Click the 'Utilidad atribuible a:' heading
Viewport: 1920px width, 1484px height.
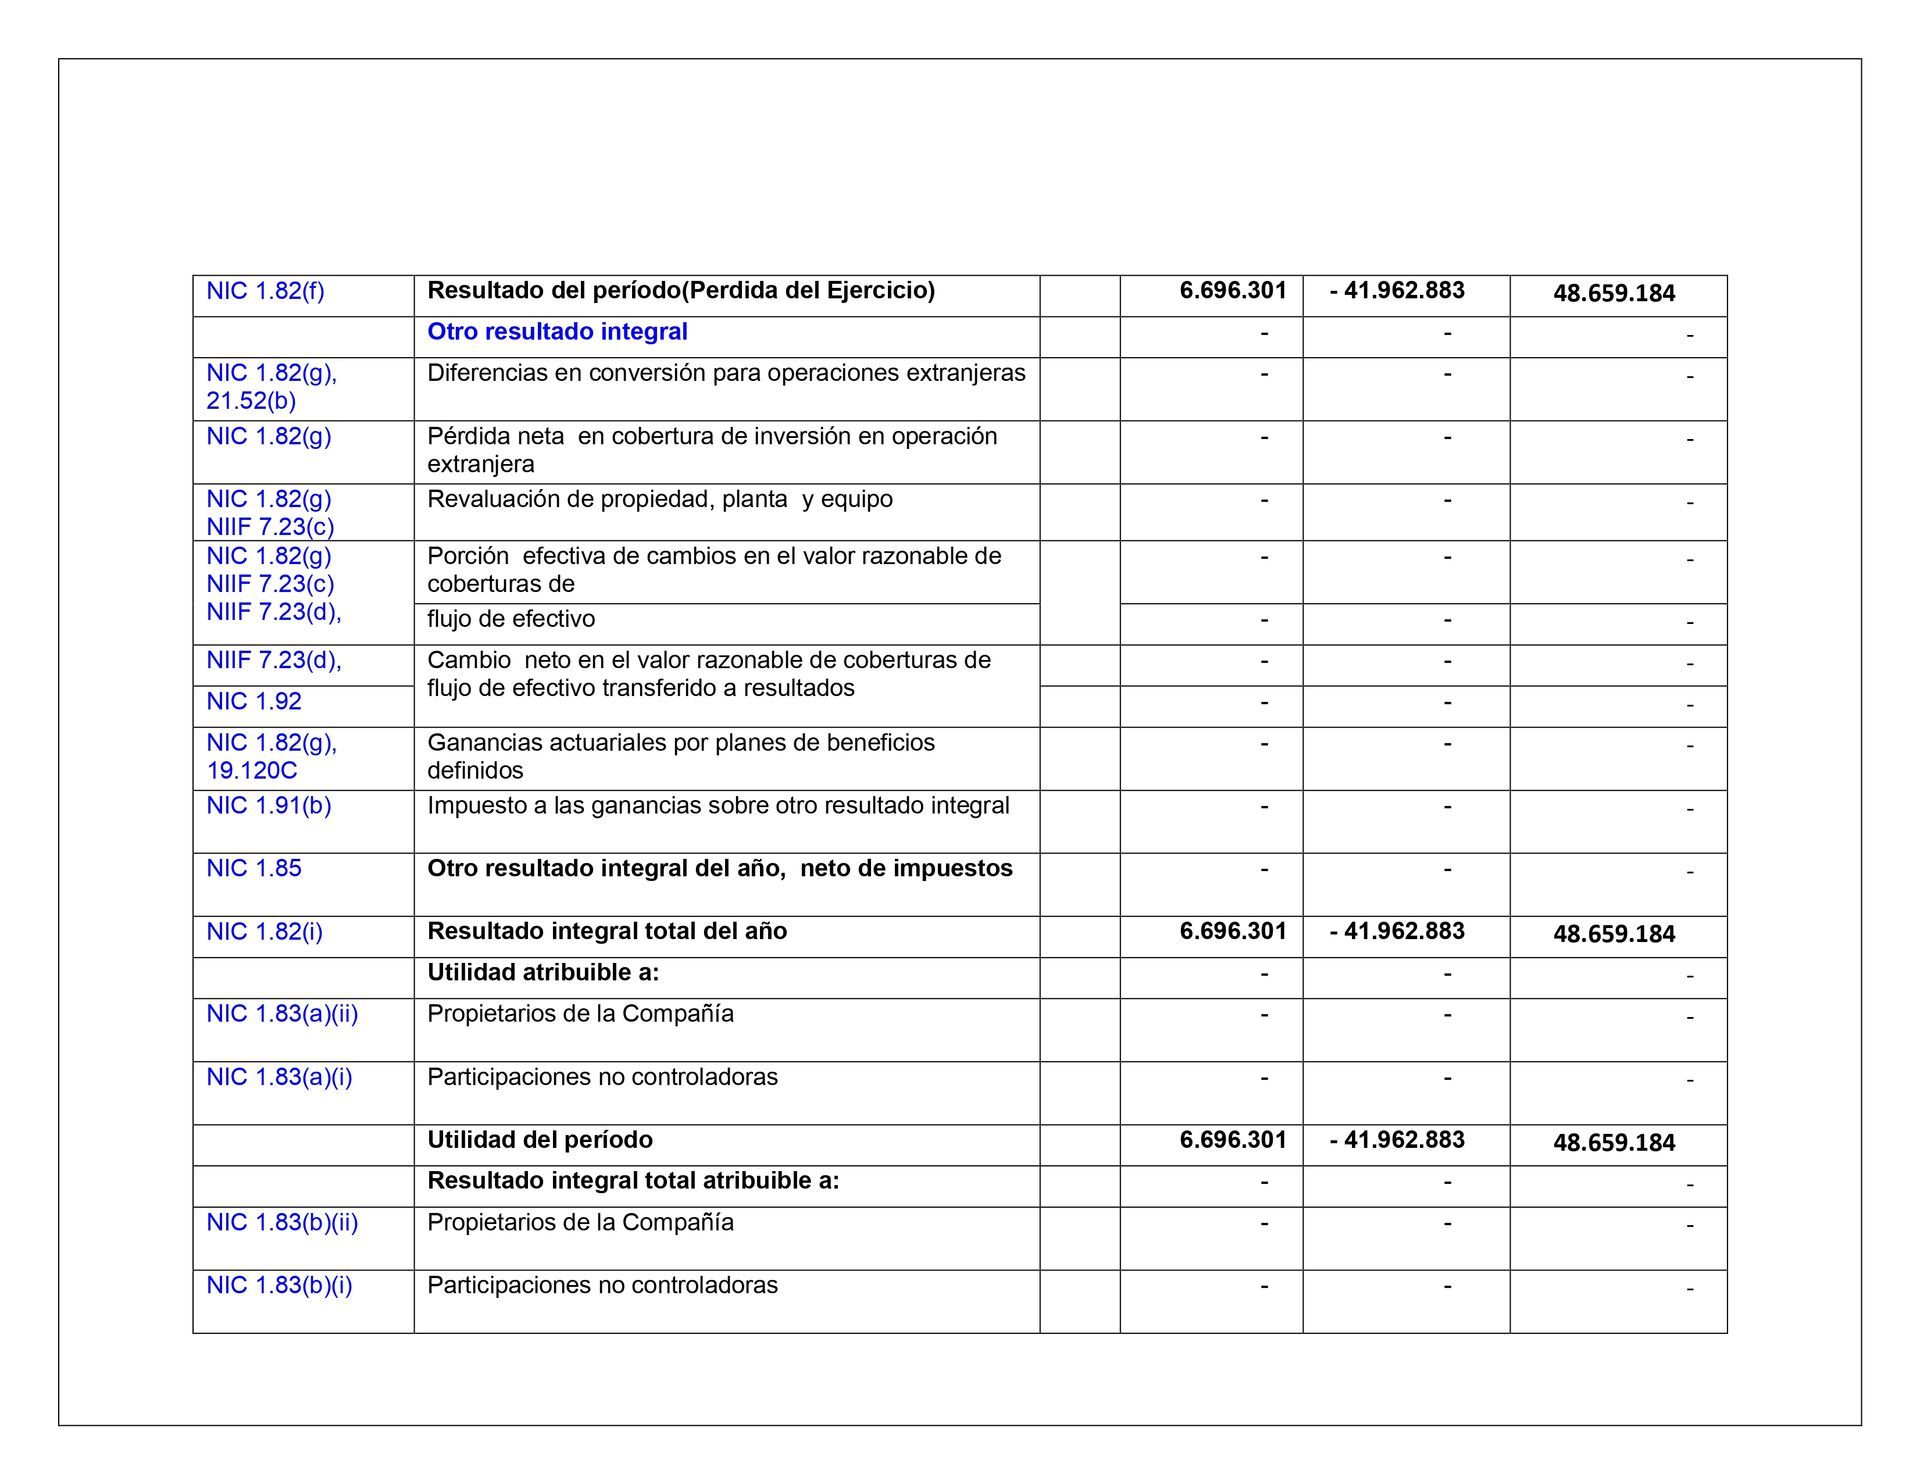(543, 973)
